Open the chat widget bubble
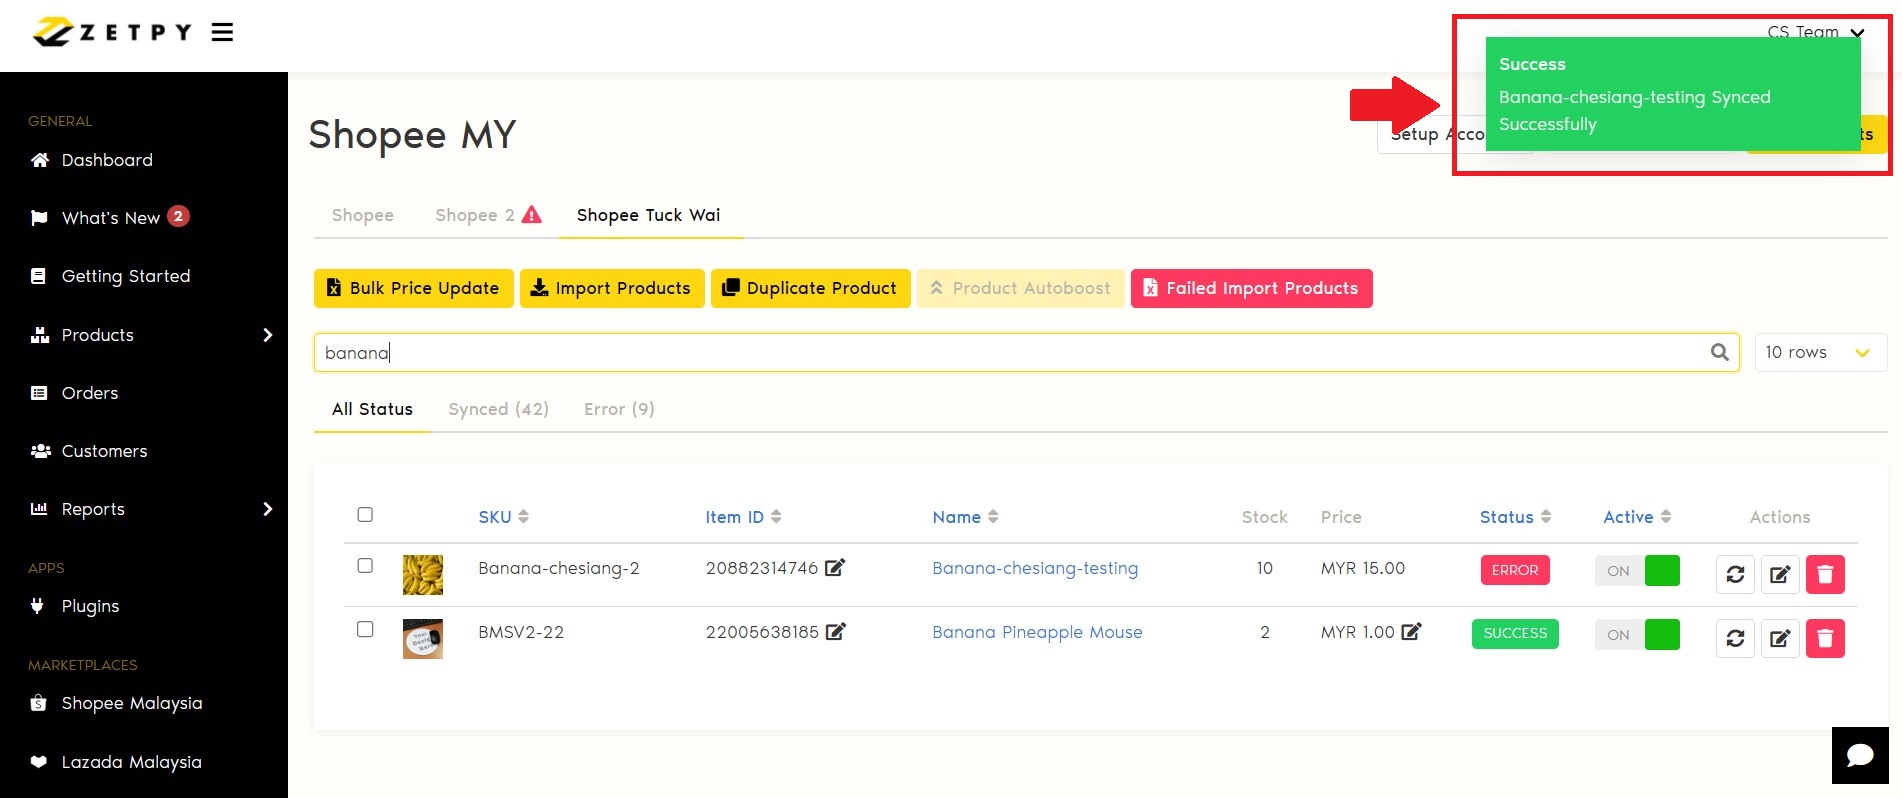1902x798 pixels. coord(1860,755)
